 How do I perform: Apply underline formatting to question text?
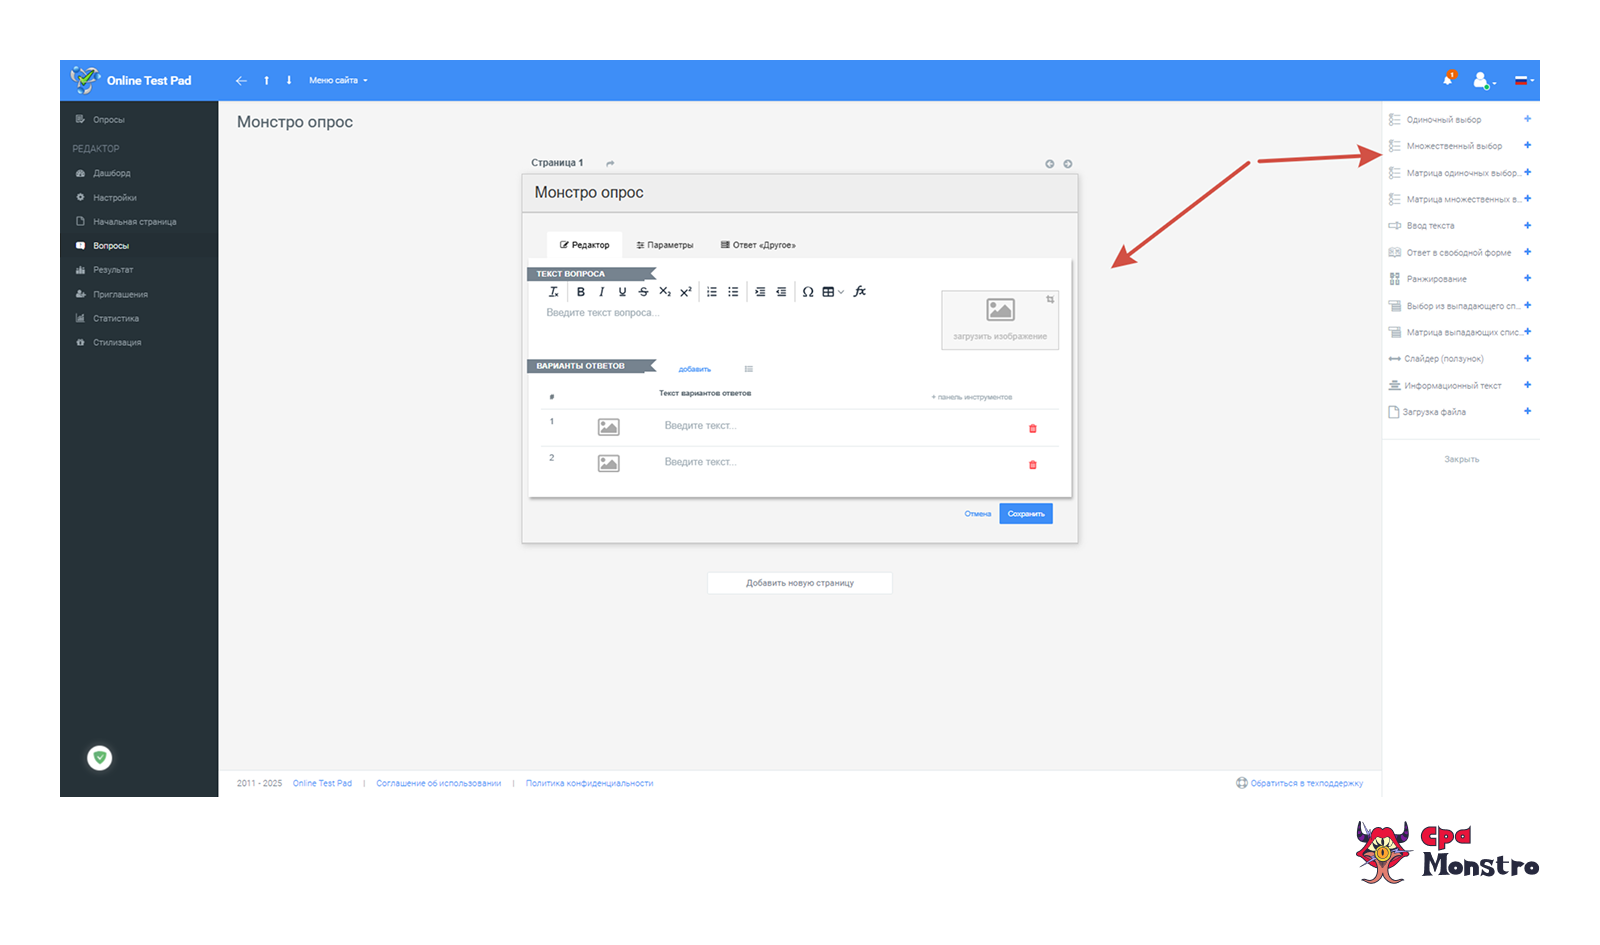(622, 292)
